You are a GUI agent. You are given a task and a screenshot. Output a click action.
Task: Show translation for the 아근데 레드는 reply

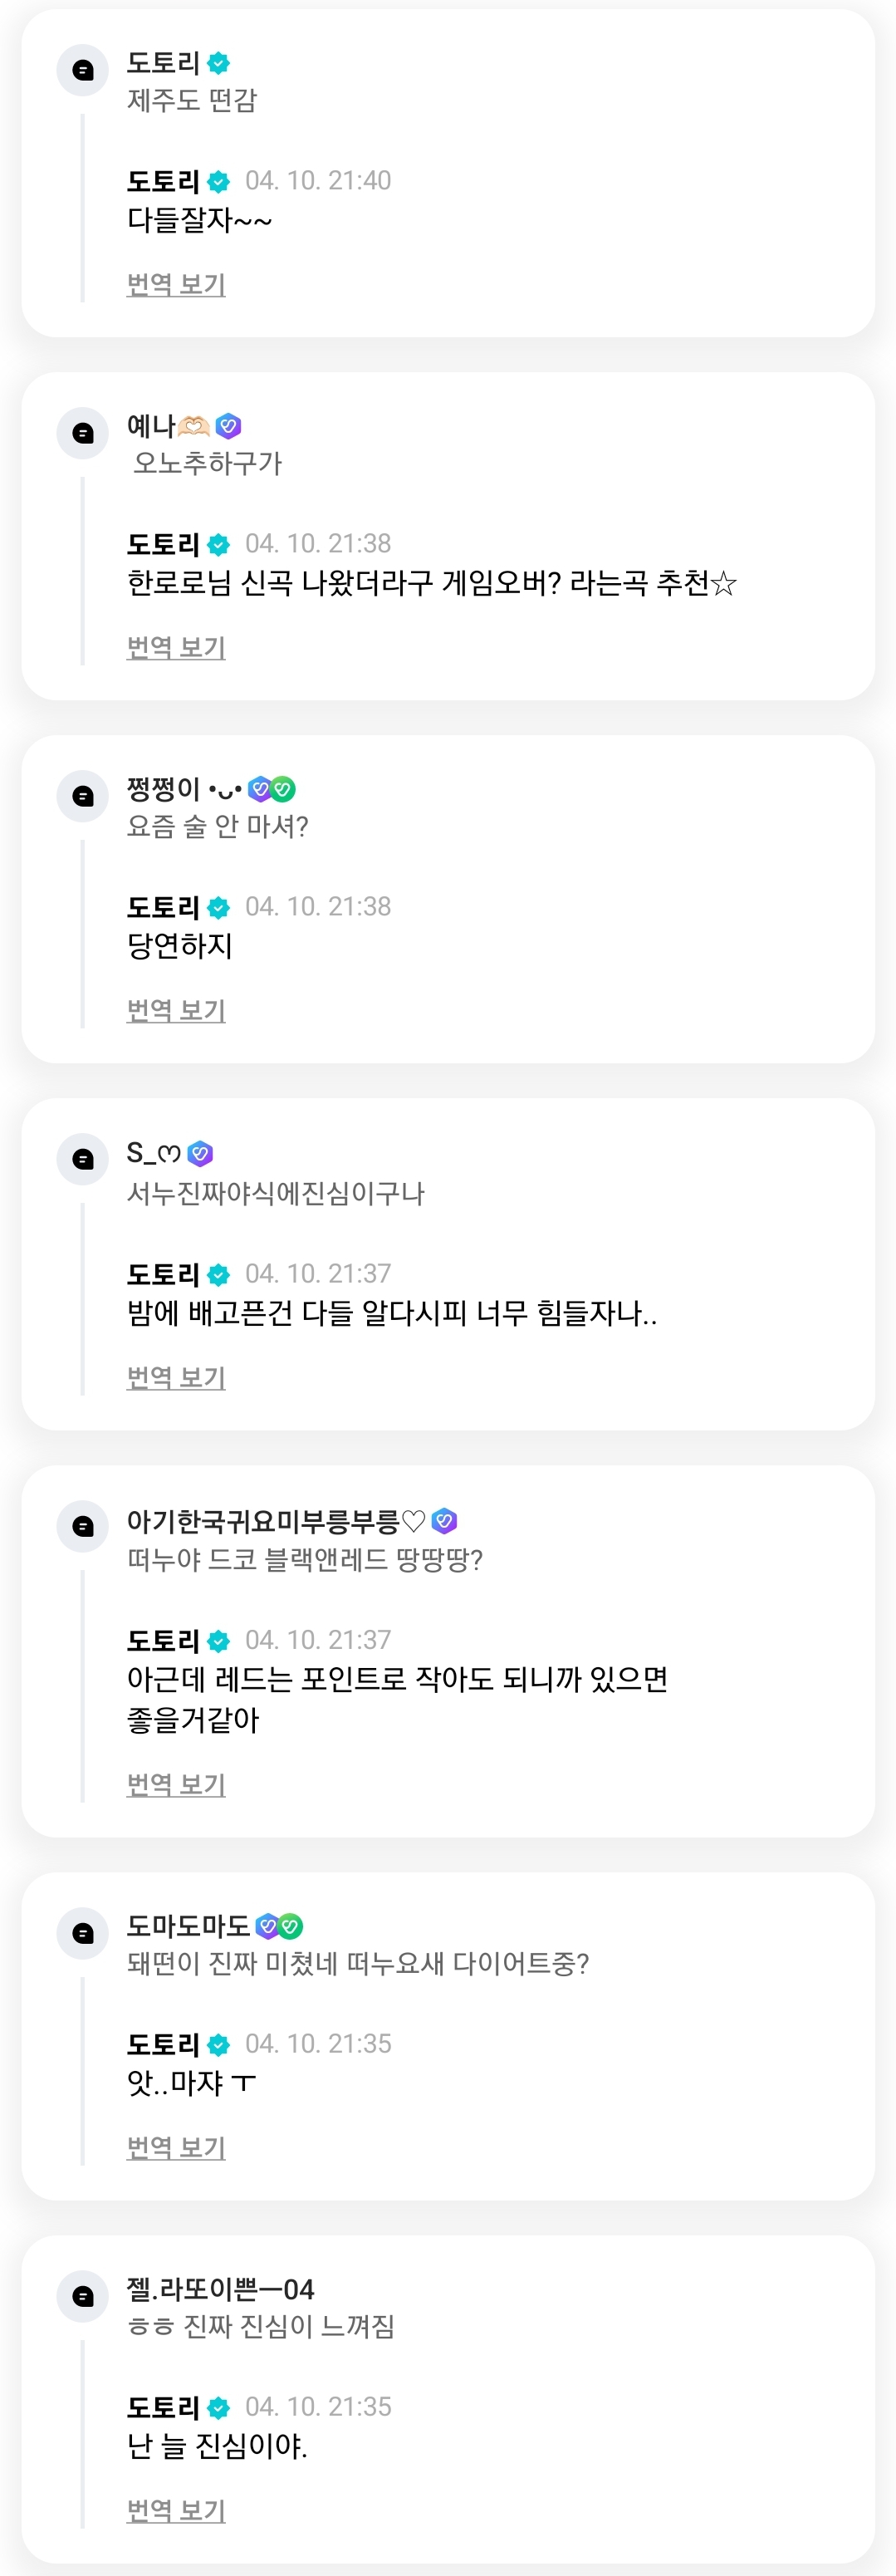pyautogui.click(x=176, y=1785)
